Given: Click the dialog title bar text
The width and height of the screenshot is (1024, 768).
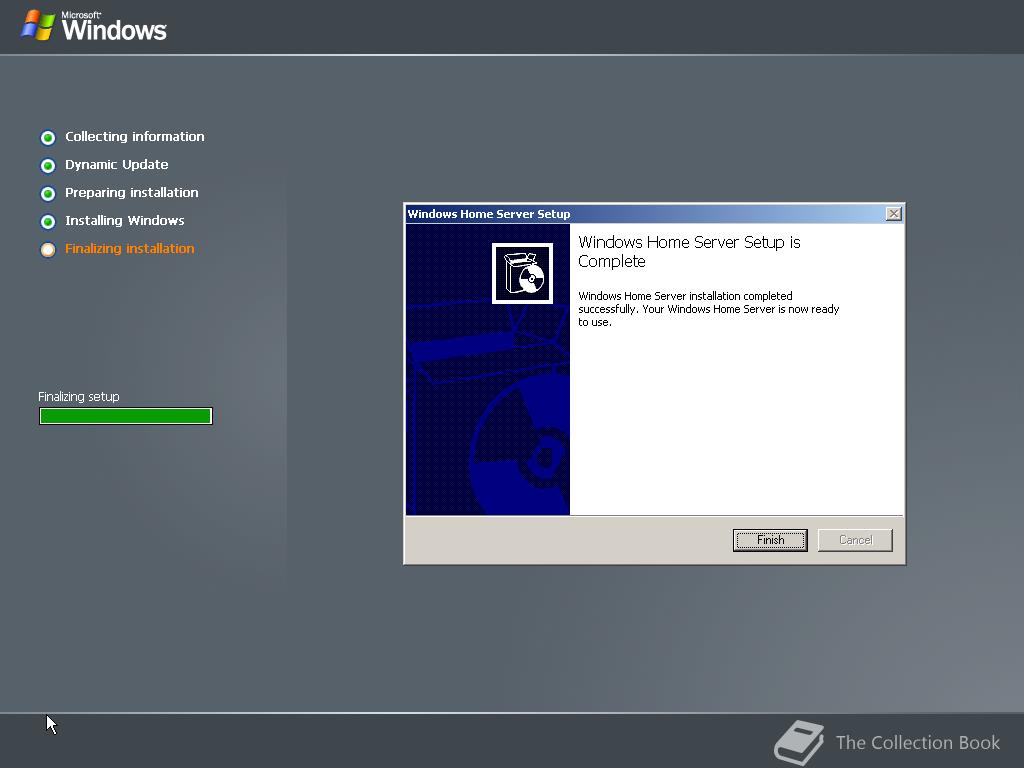Looking at the screenshot, I should 488,214.
